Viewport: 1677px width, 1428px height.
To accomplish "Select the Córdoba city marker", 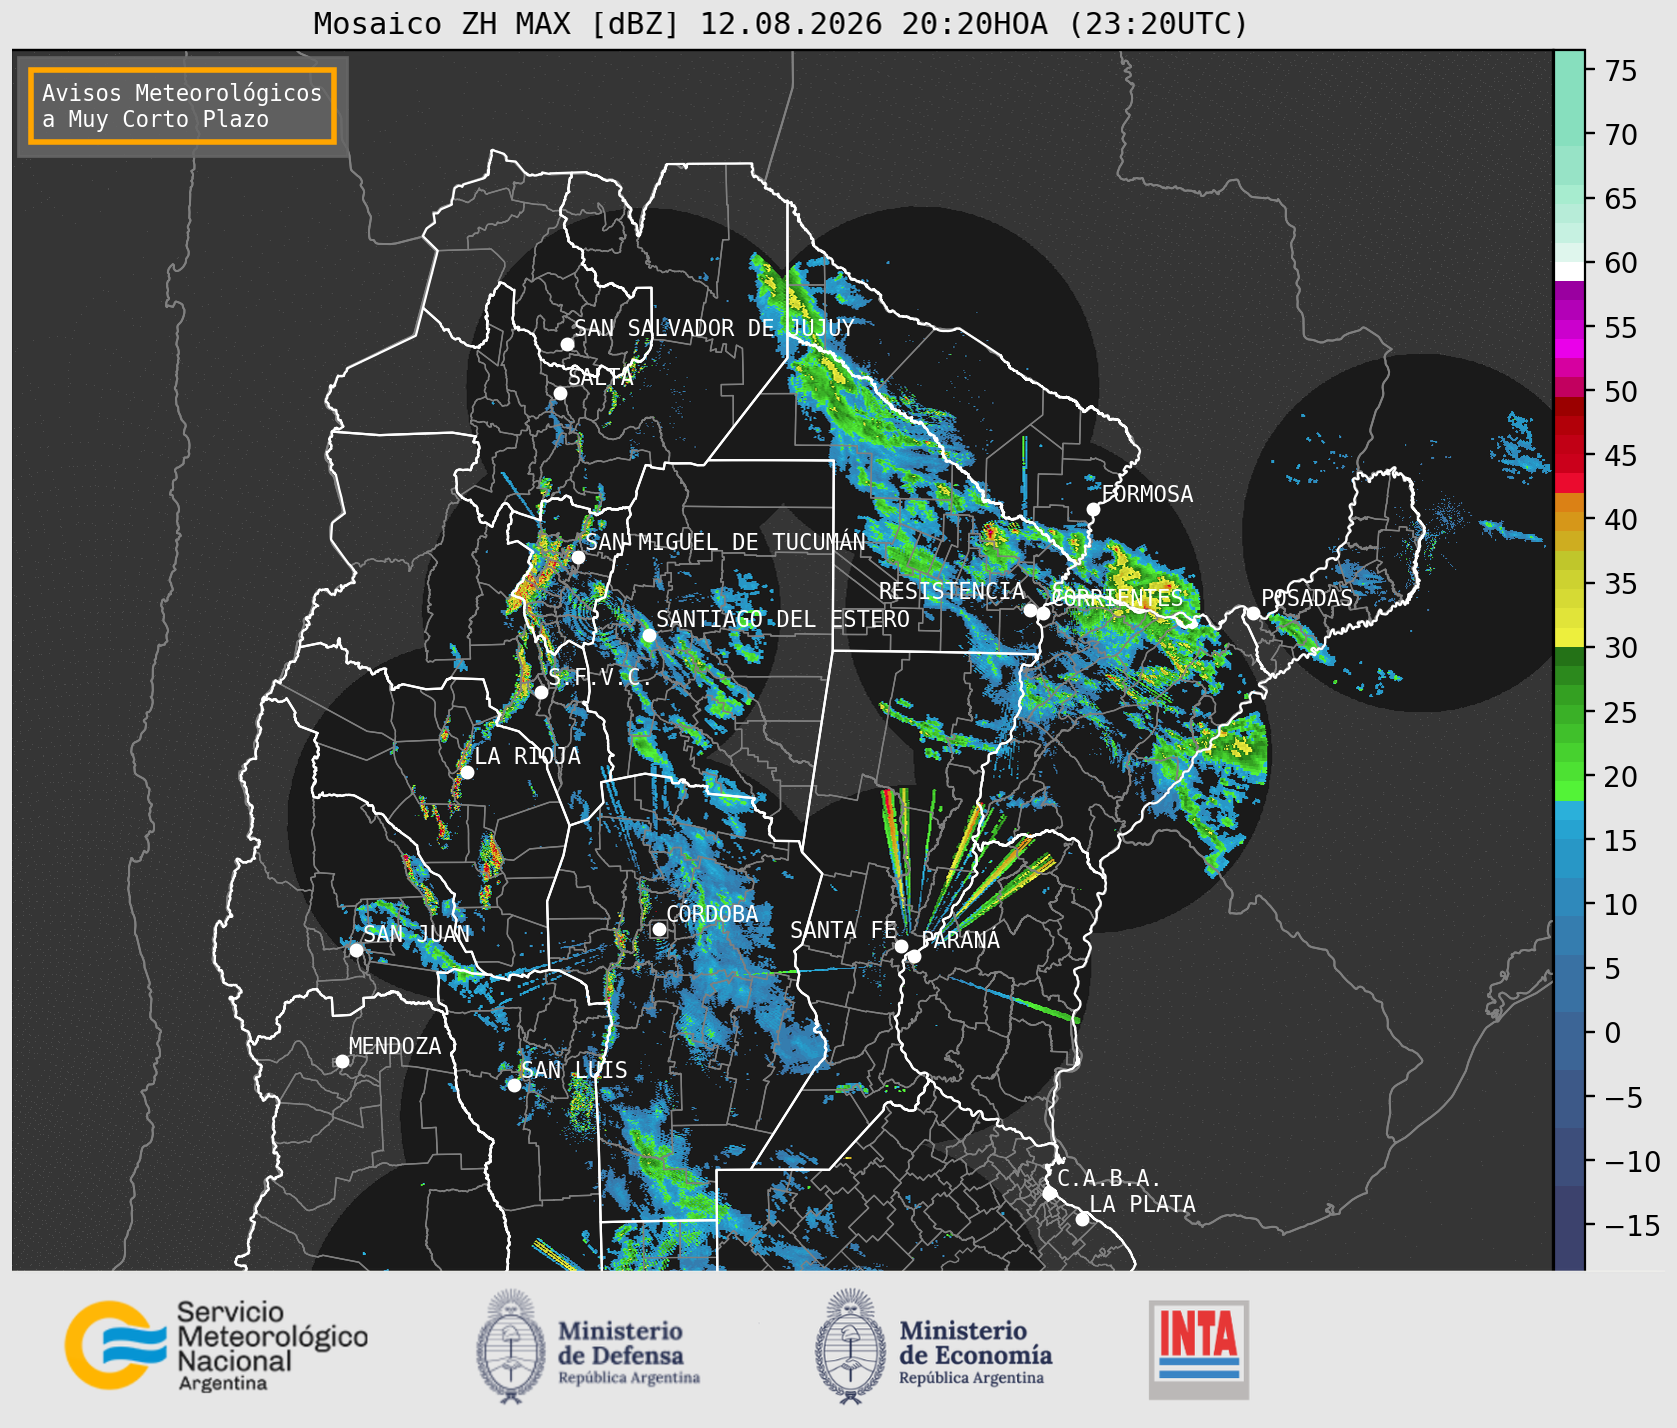I will pyautogui.click(x=659, y=929).
